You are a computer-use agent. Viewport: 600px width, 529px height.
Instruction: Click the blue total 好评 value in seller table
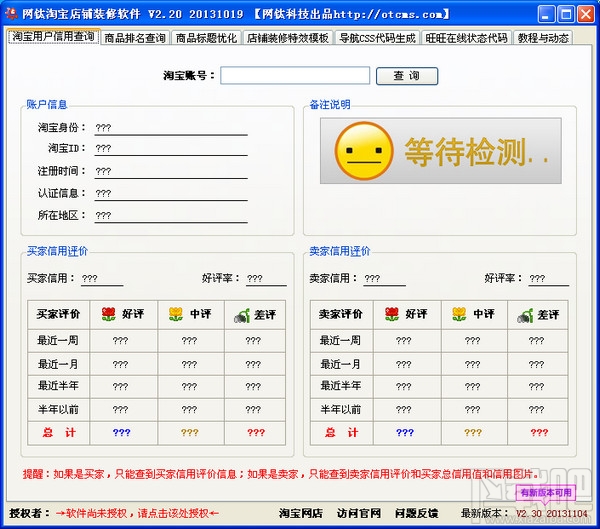[405, 433]
